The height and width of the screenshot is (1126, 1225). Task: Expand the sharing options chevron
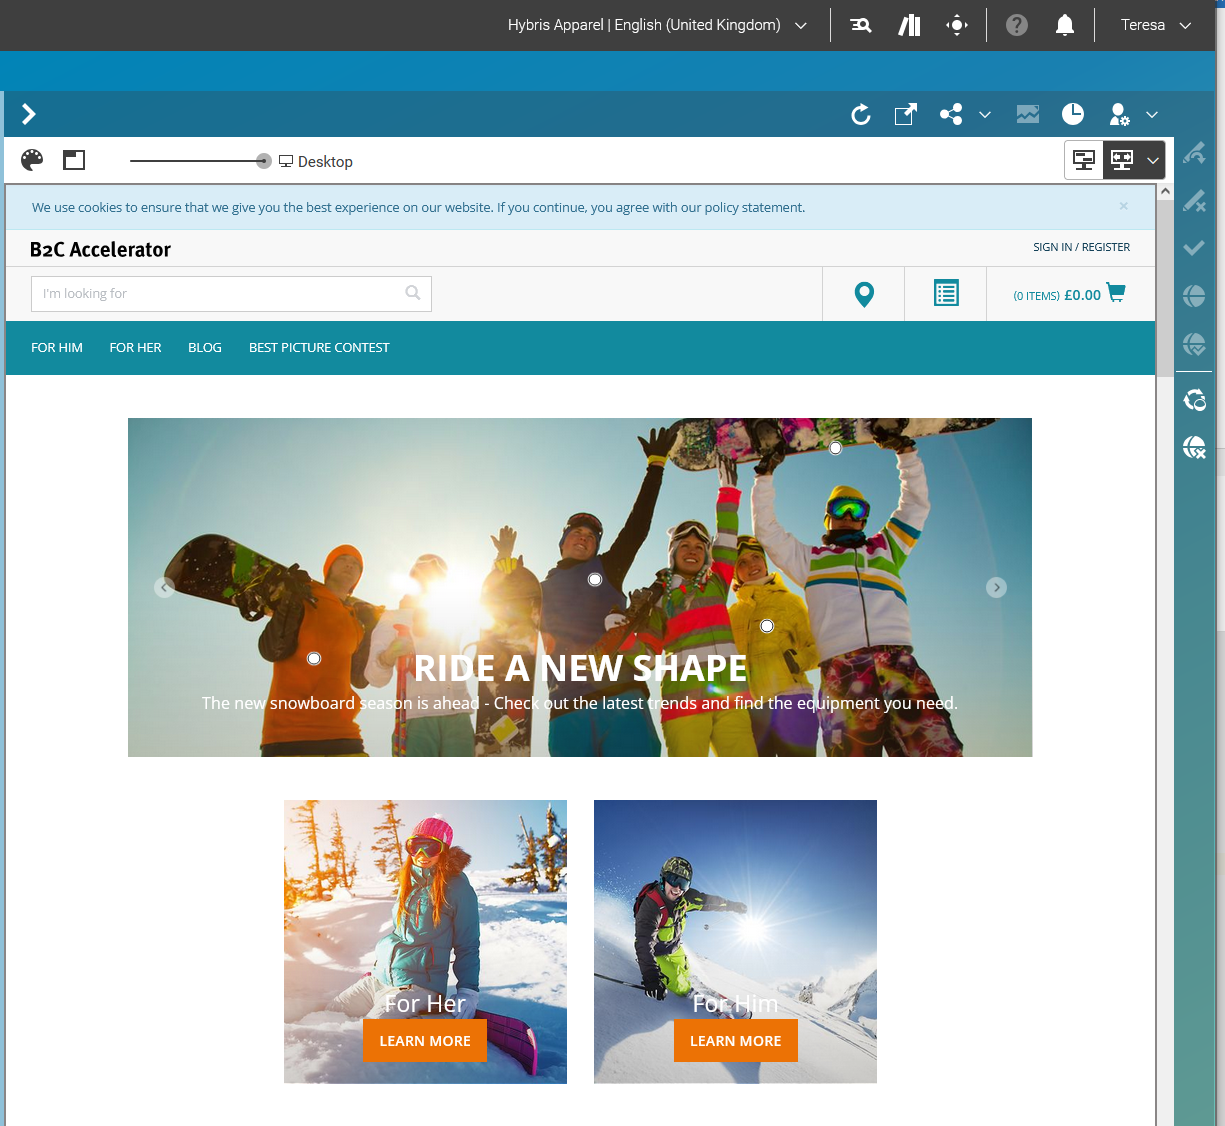tap(985, 115)
